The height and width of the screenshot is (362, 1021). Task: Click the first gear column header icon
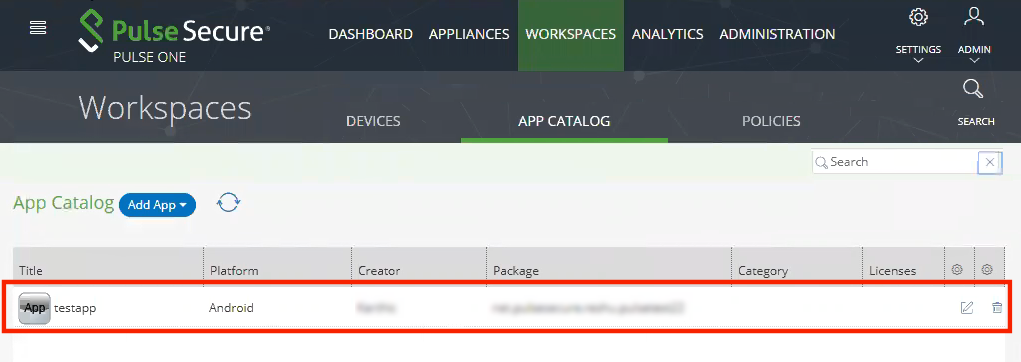pyautogui.click(x=957, y=270)
